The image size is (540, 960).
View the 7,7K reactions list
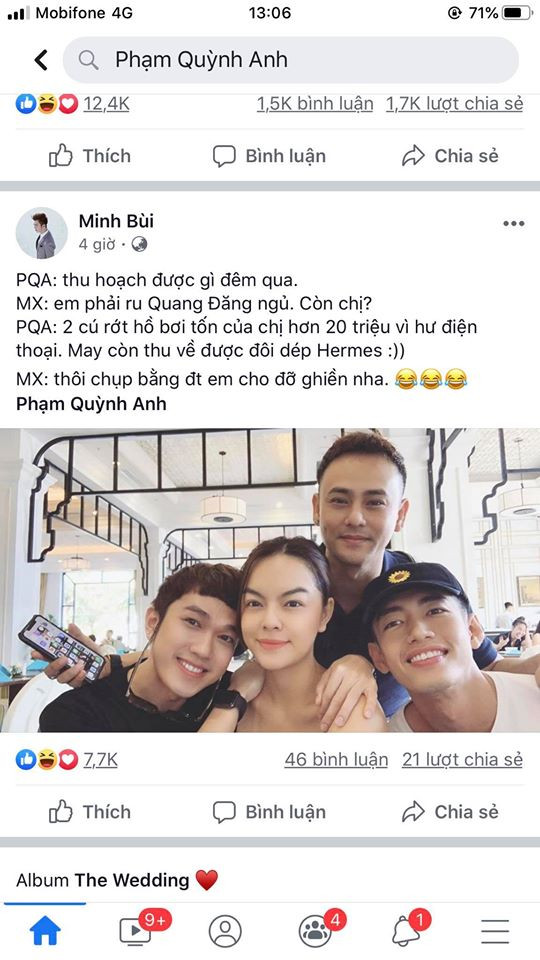point(100,760)
